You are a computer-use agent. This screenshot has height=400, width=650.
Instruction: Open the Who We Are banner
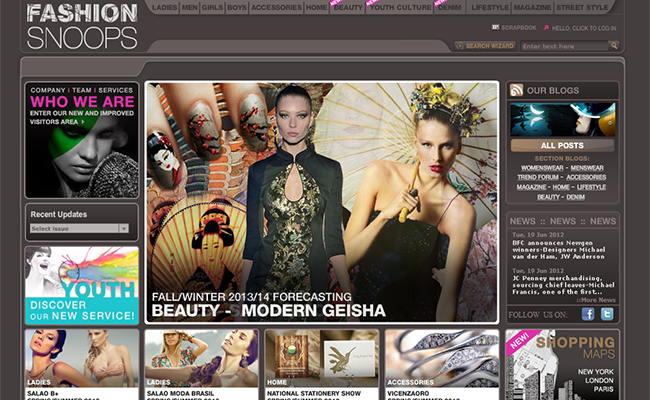pyautogui.click(x=82, y=140)
